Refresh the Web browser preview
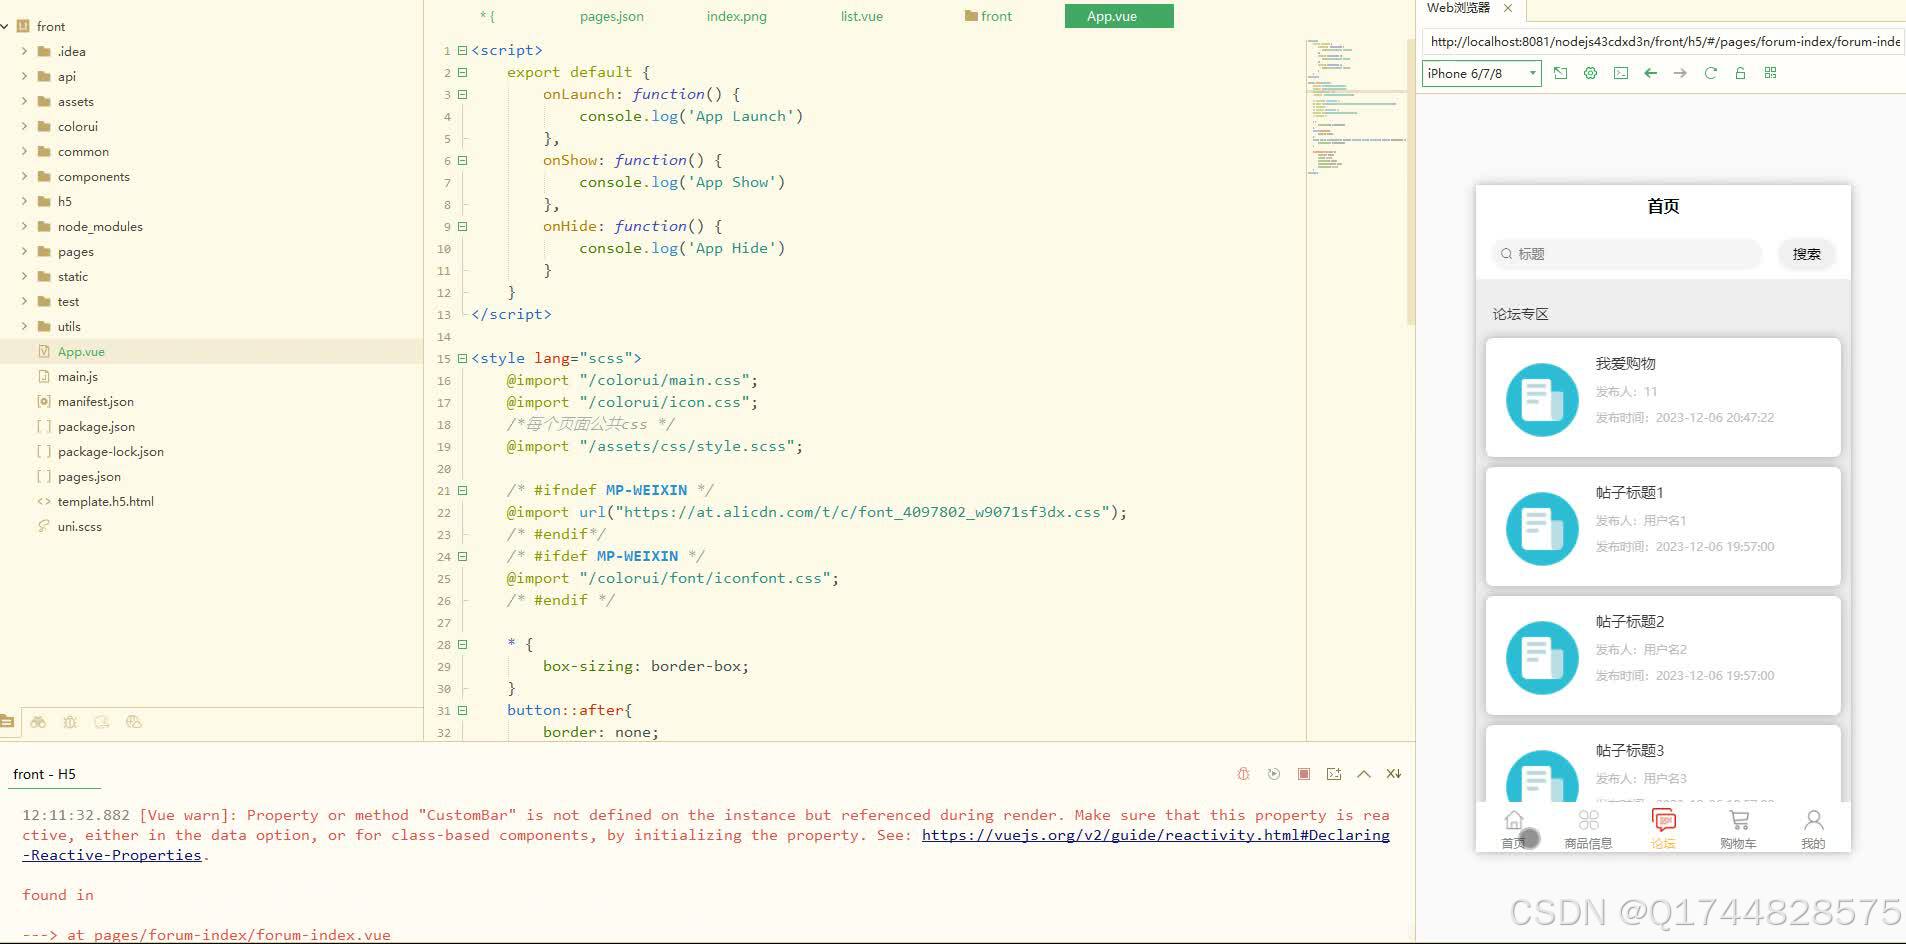 (x=1710, y=73)
